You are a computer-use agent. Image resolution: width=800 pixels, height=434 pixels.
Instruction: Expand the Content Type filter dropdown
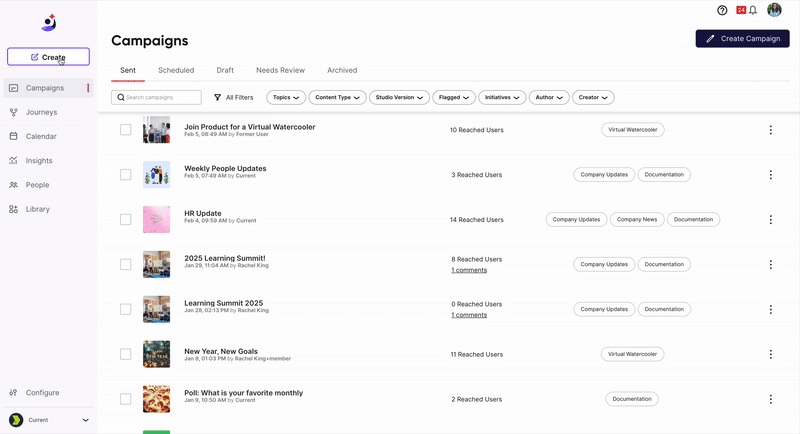coord(337,97)
